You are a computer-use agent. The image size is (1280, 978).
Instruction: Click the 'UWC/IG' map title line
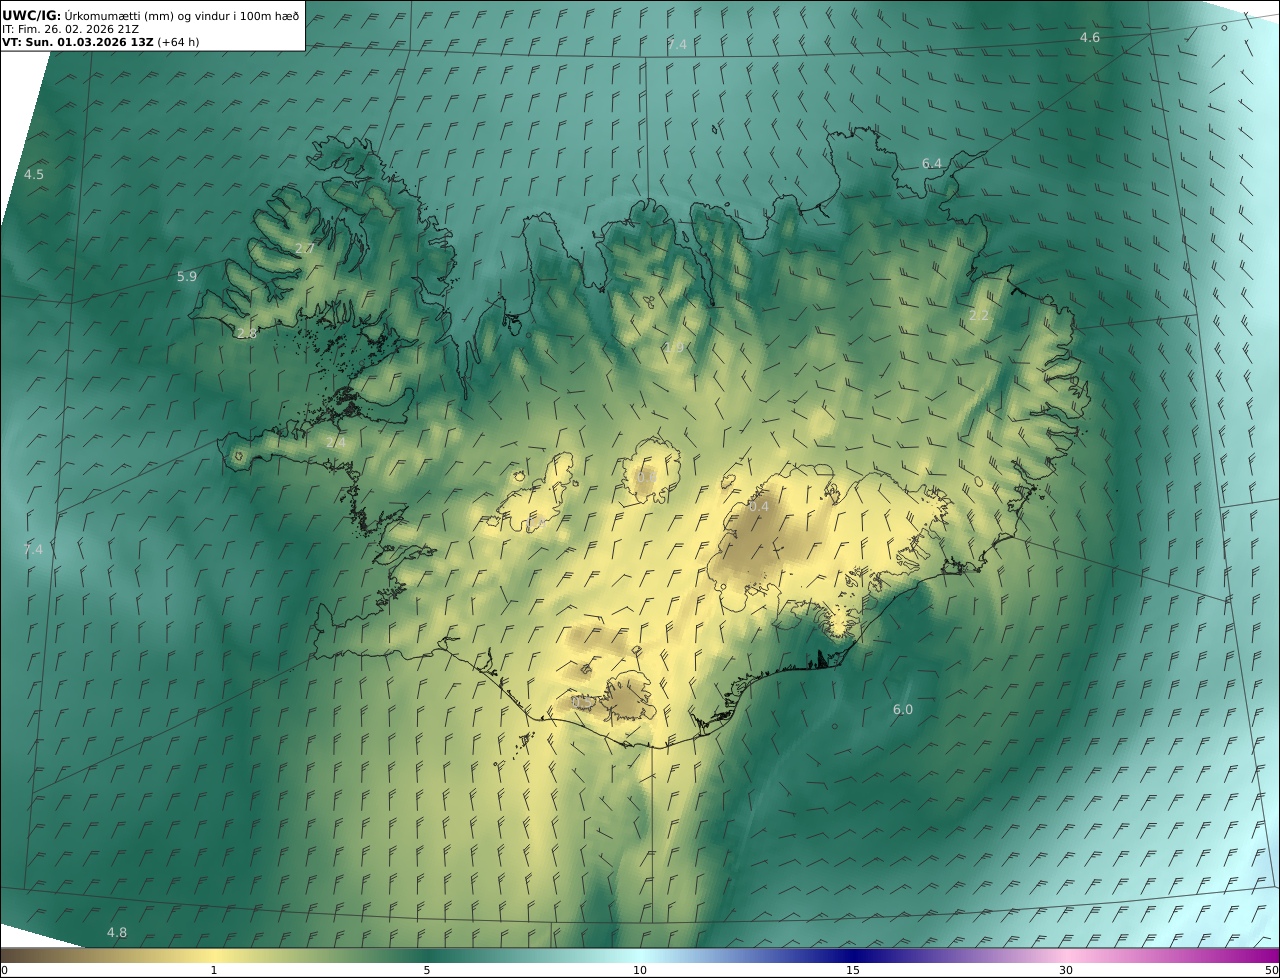[150, 15]
